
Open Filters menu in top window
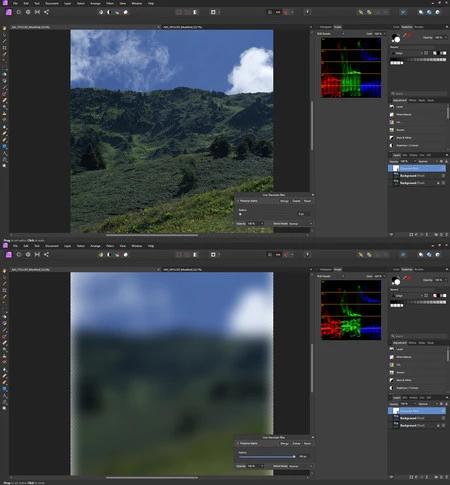(110, 3)
